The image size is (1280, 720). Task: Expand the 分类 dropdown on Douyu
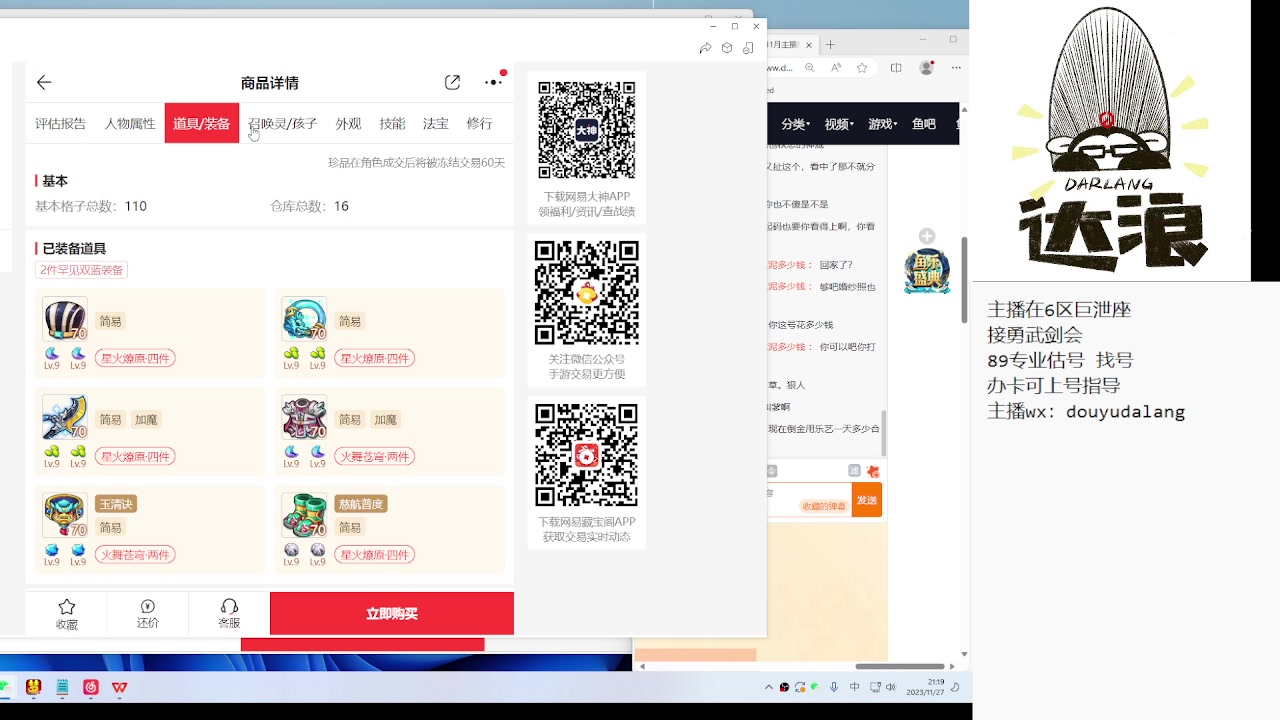tap(795, 124)
